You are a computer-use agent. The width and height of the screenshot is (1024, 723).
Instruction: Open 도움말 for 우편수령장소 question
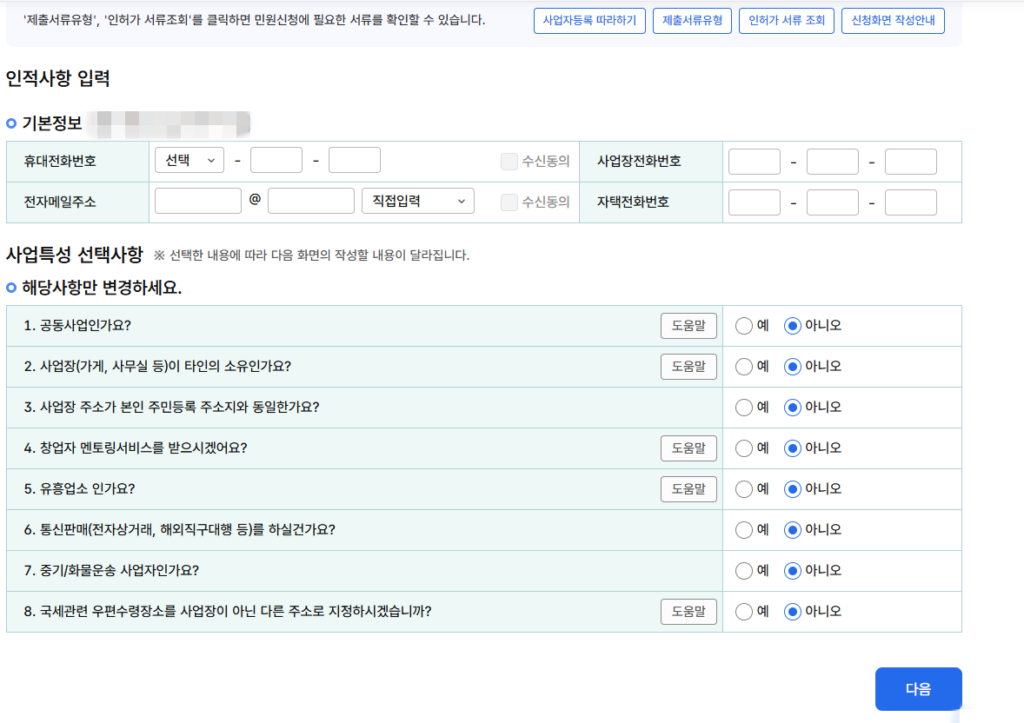click(688, 611)
